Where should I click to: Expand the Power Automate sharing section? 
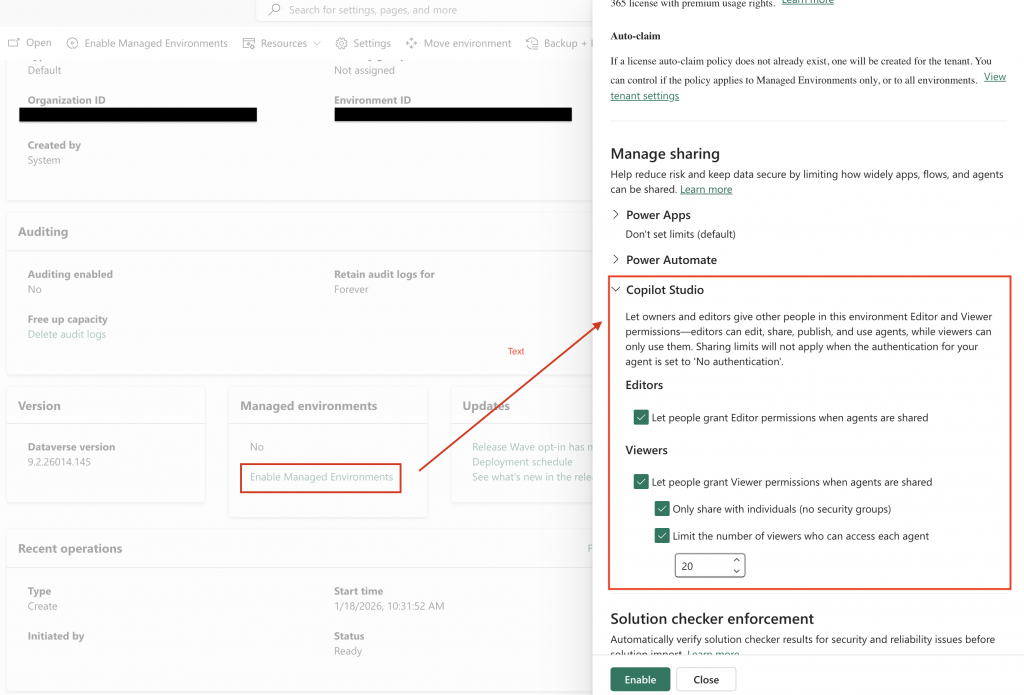point(616,260)
